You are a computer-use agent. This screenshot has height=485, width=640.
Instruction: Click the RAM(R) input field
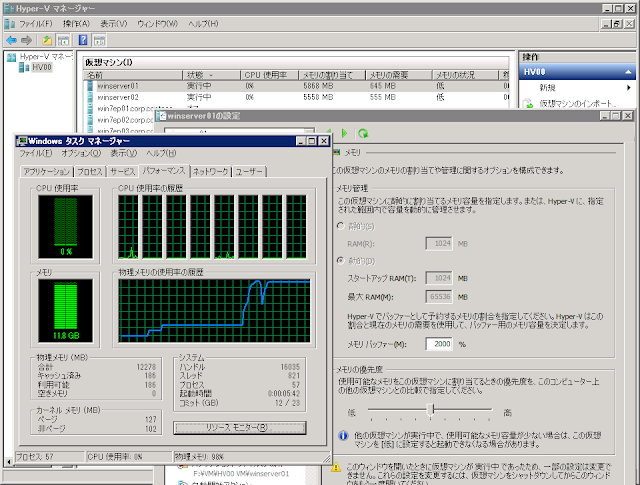(x=439, y=244)
